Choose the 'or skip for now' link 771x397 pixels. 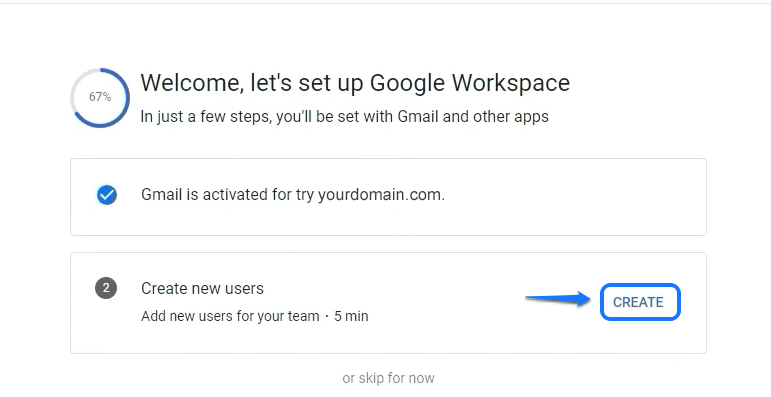pyautogui.click(x=388, y=378)
